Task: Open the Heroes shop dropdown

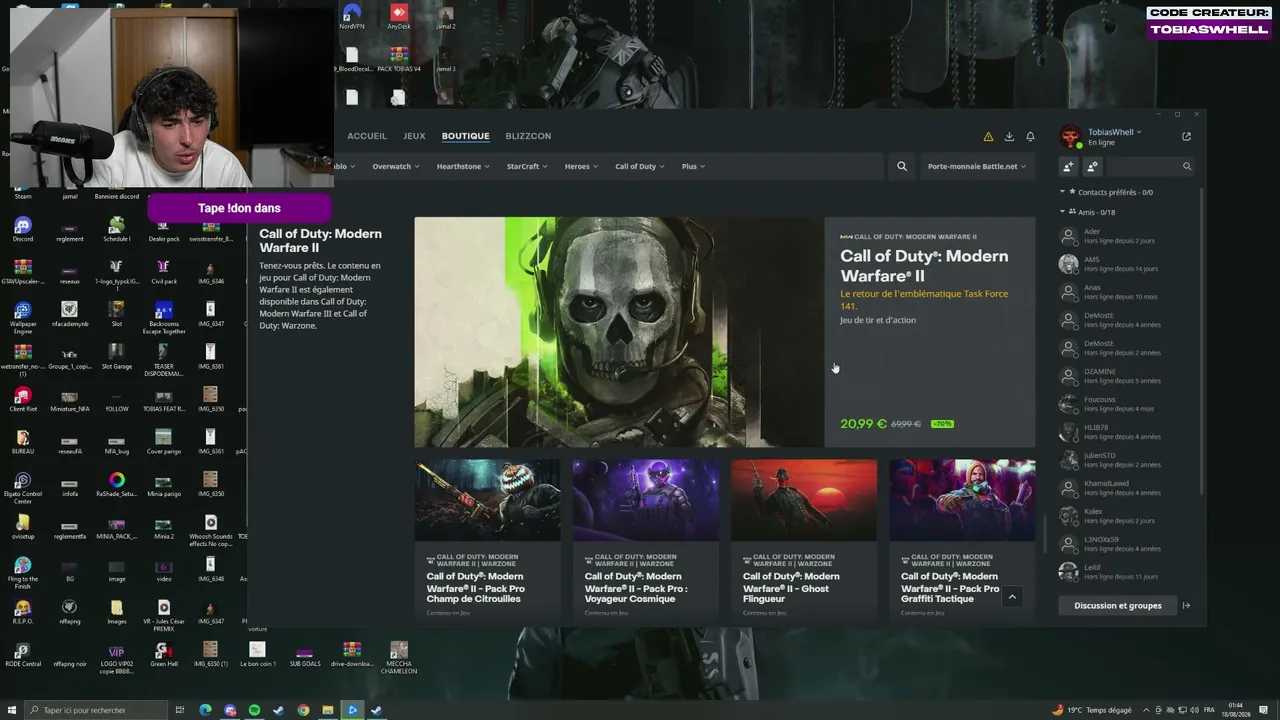Action: coord(581,166)
